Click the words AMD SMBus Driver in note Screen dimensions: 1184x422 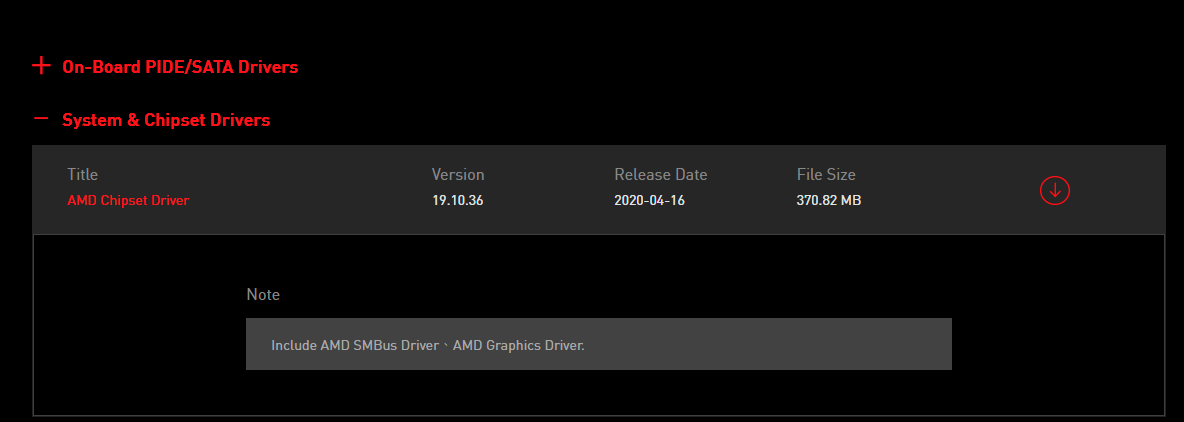click(380, 346)
